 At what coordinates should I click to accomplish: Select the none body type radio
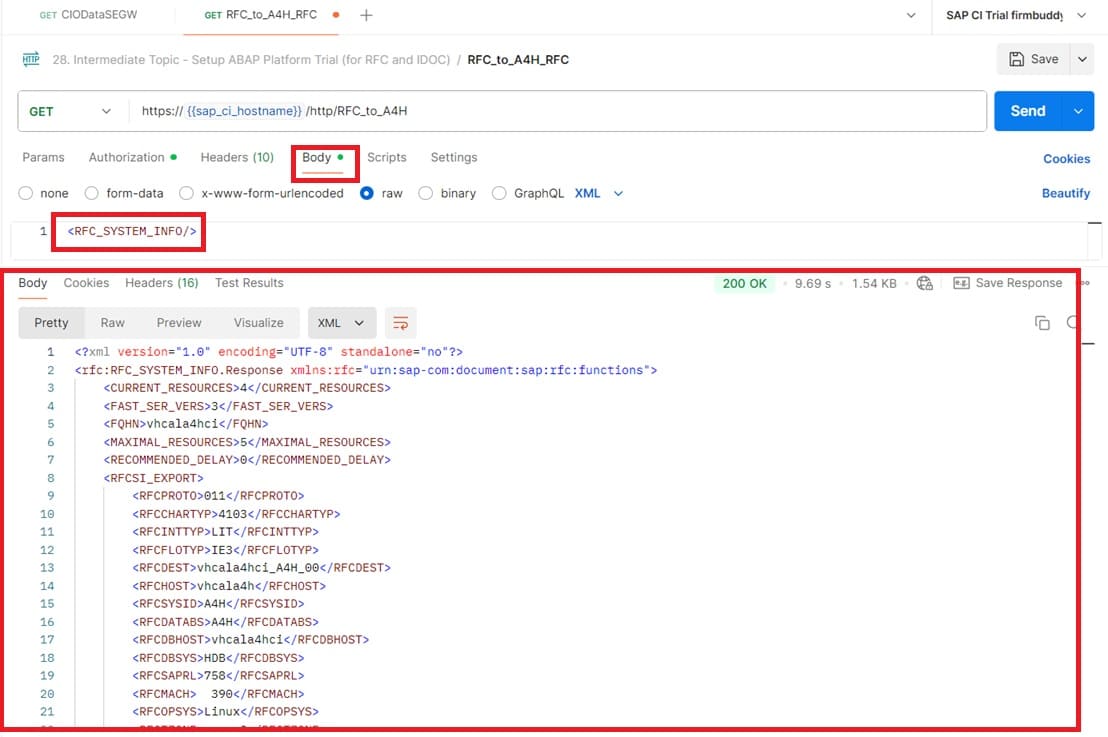pos(26,193)
